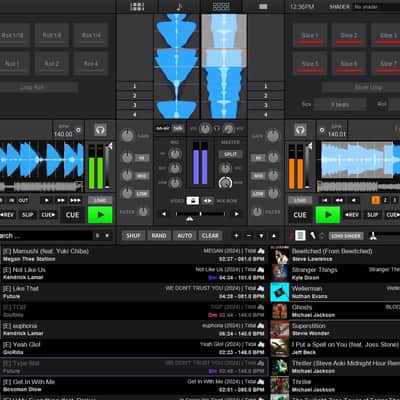Viewport: 400px width, 400px height.
Task: Click in the playlist search field
Action: click(x=46, y=236)
